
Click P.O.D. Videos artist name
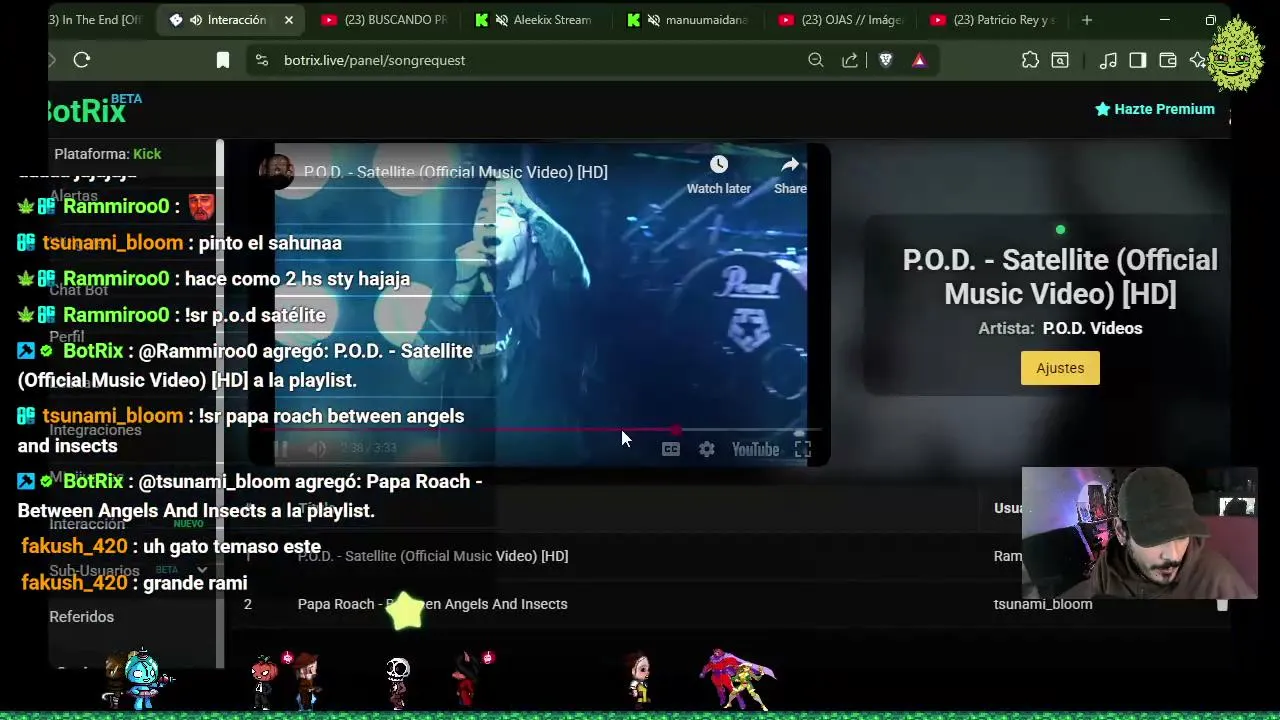coord(1092,328)
